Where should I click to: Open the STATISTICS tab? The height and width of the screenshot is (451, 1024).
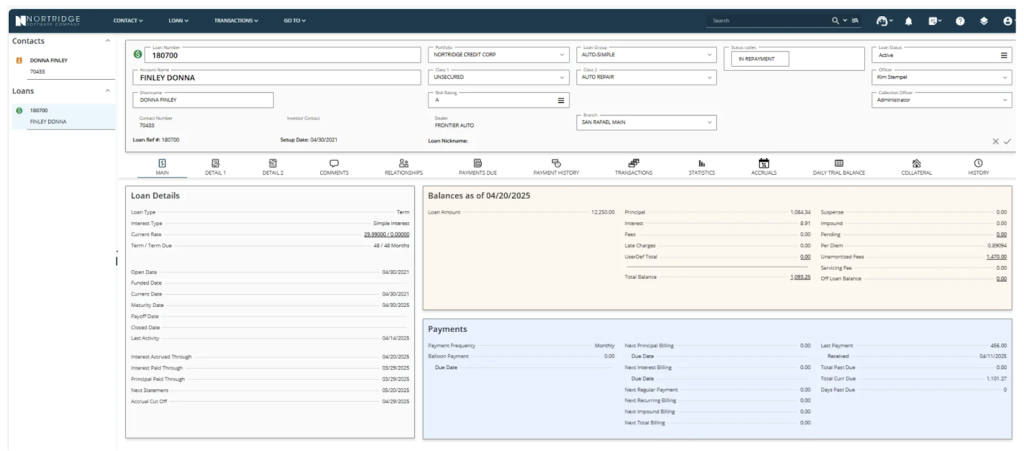pos(701,167)
